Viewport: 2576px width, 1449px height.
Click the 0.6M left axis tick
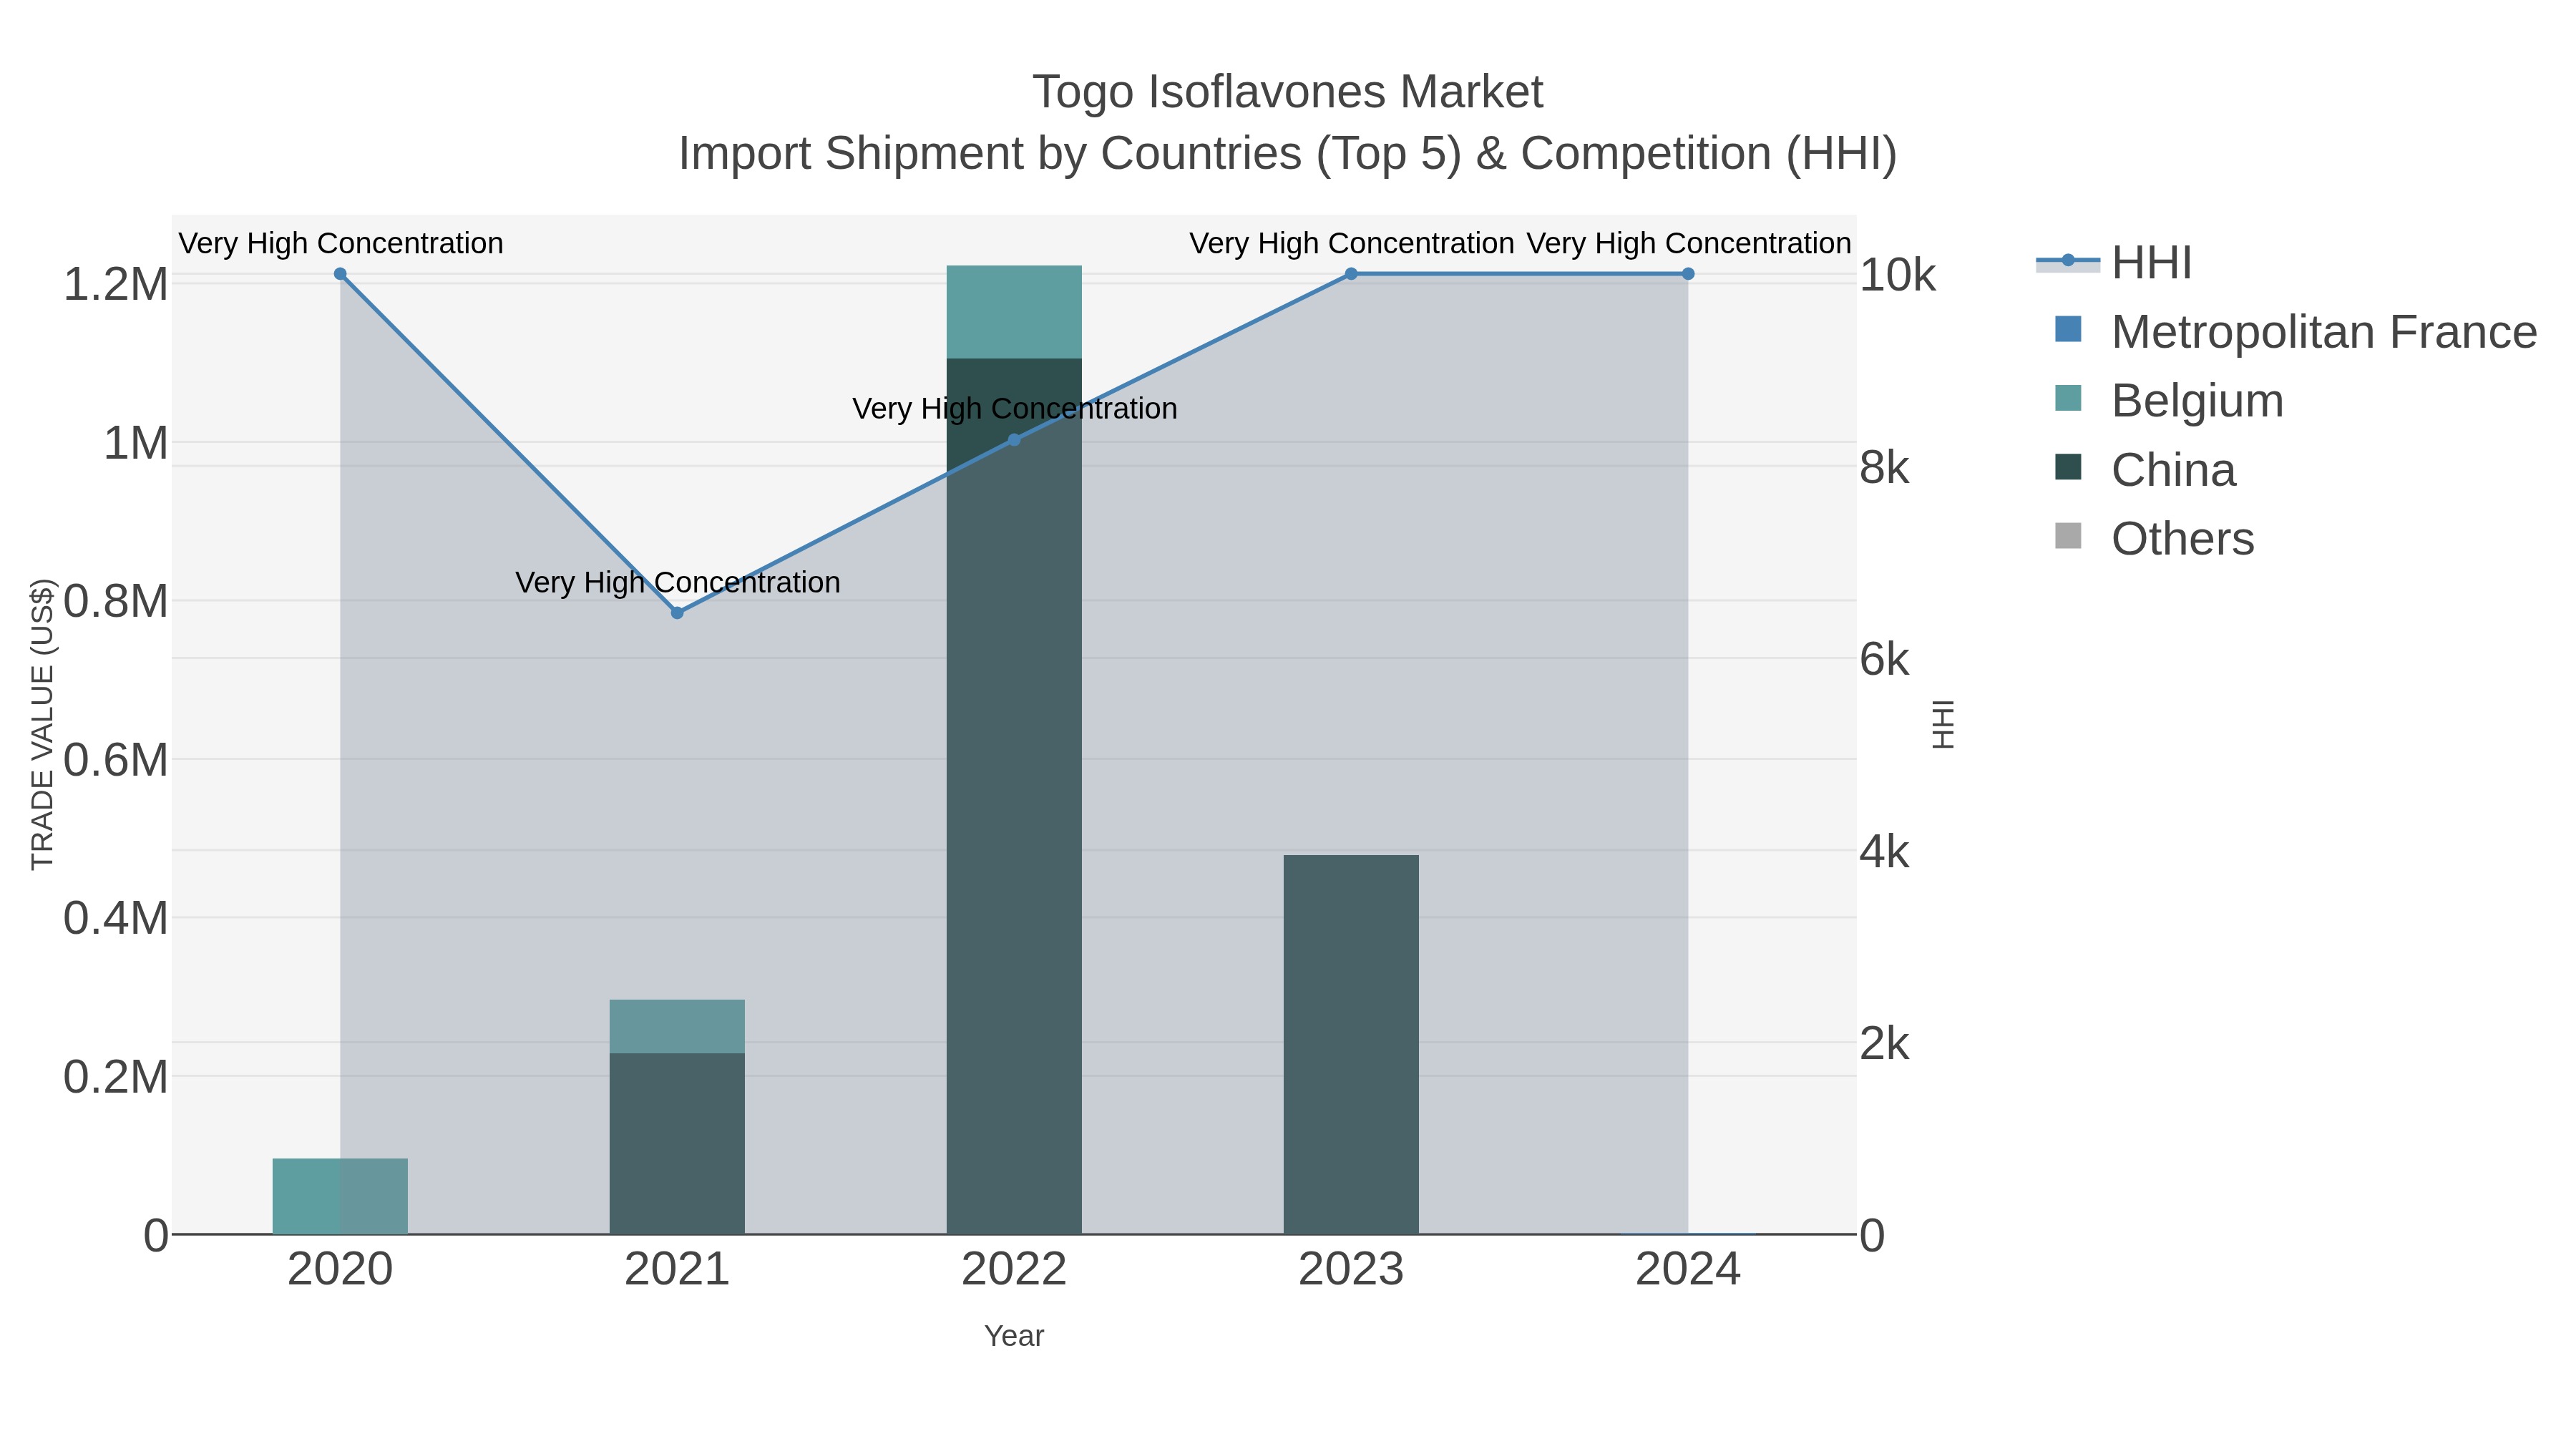coord(115,760)
